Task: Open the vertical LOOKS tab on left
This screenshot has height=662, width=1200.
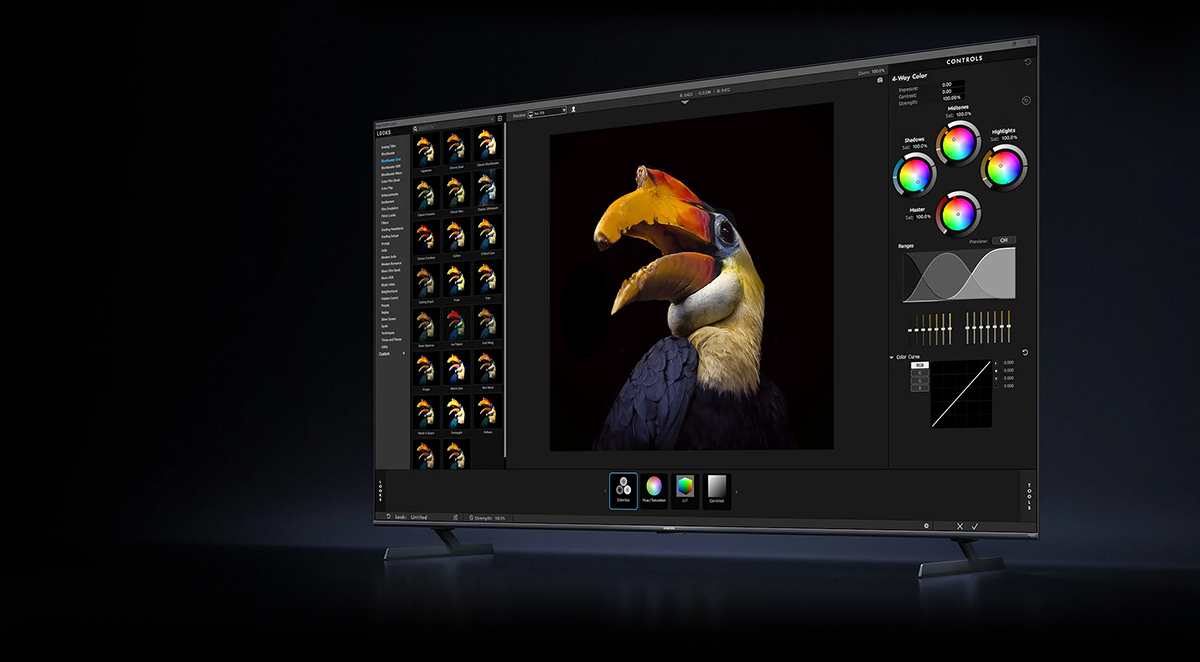Action: (380, 490)
